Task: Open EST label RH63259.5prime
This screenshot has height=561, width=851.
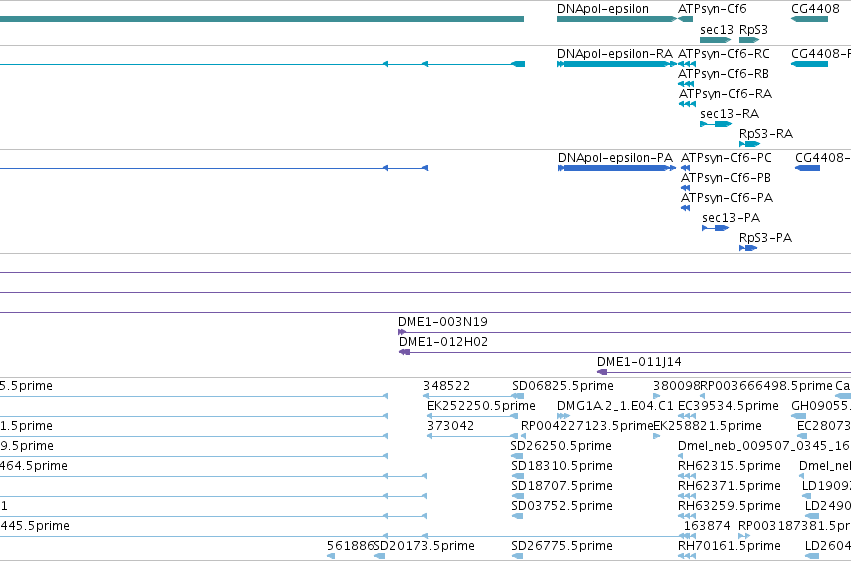Action: (x=729, y=506)
